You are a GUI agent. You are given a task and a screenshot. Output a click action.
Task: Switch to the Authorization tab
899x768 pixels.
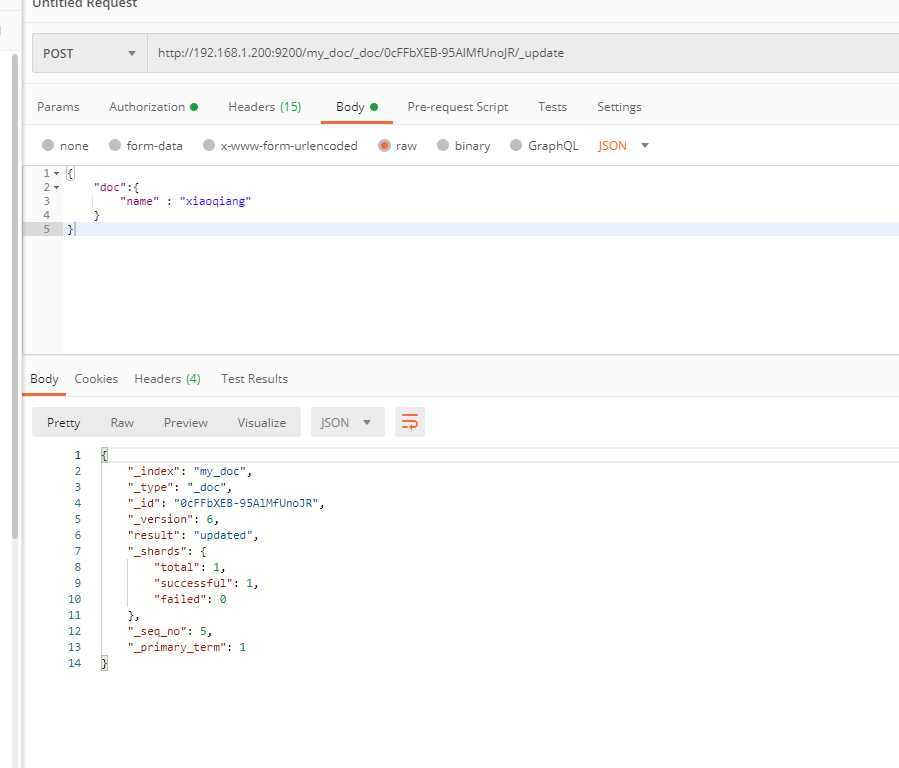[x=153, y=107]
